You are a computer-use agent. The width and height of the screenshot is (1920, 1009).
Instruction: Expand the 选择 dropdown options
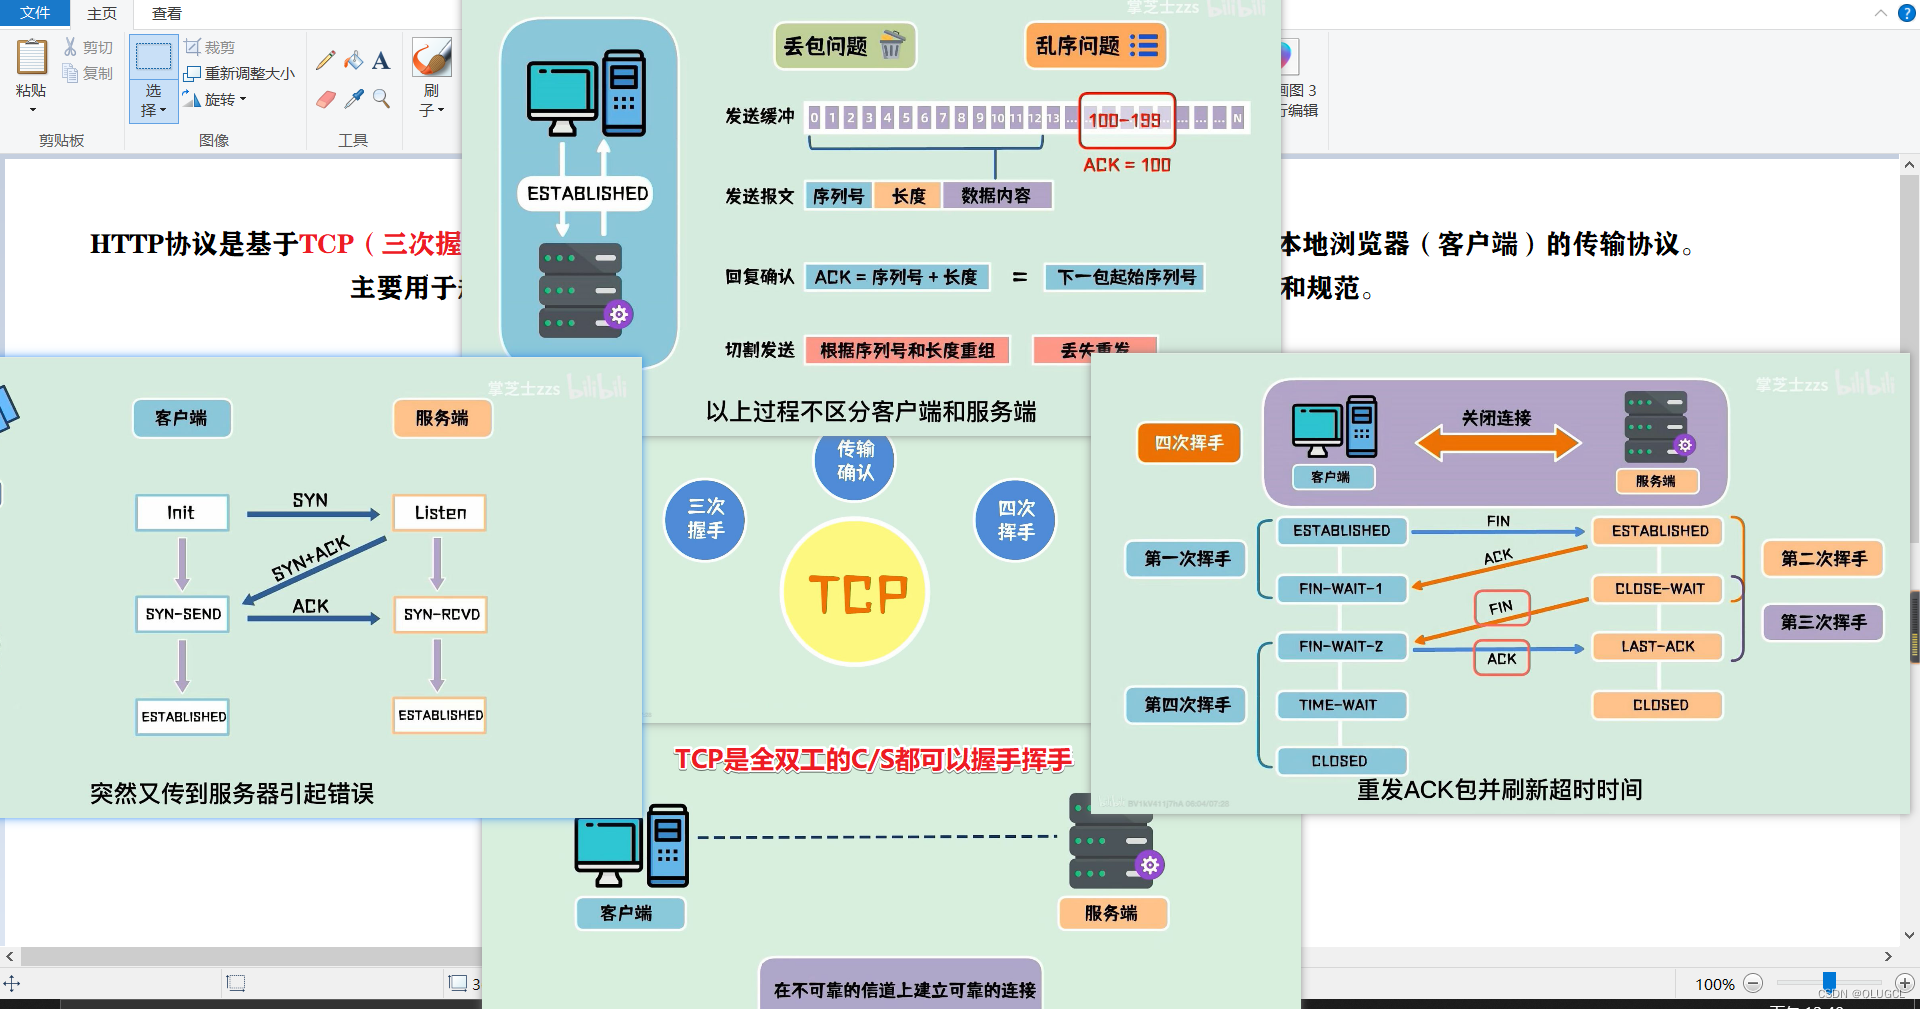pos(153,101)
